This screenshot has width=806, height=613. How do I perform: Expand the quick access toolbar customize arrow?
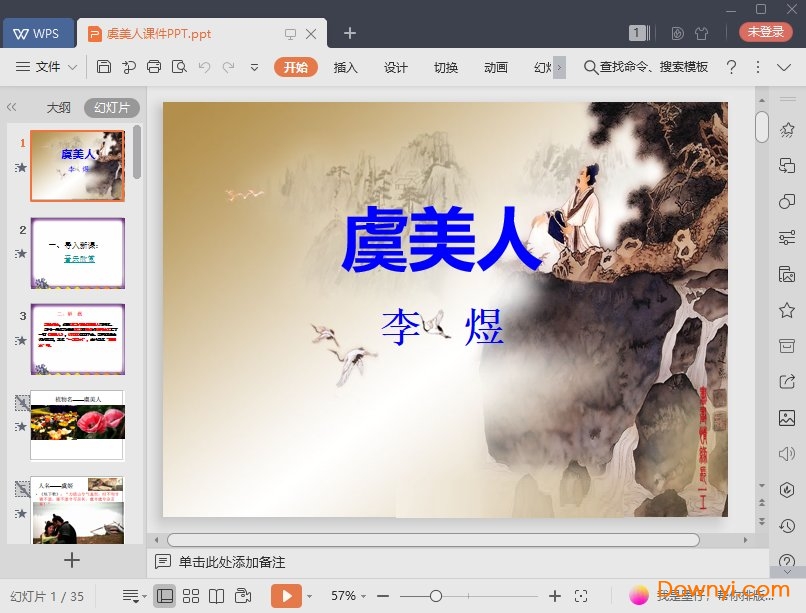click(x=254, y=68)
